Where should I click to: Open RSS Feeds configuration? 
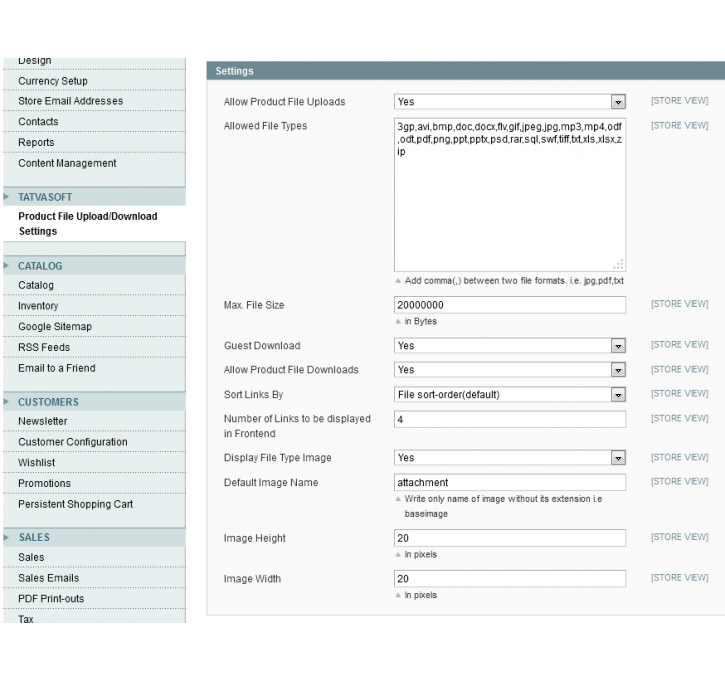44,347
